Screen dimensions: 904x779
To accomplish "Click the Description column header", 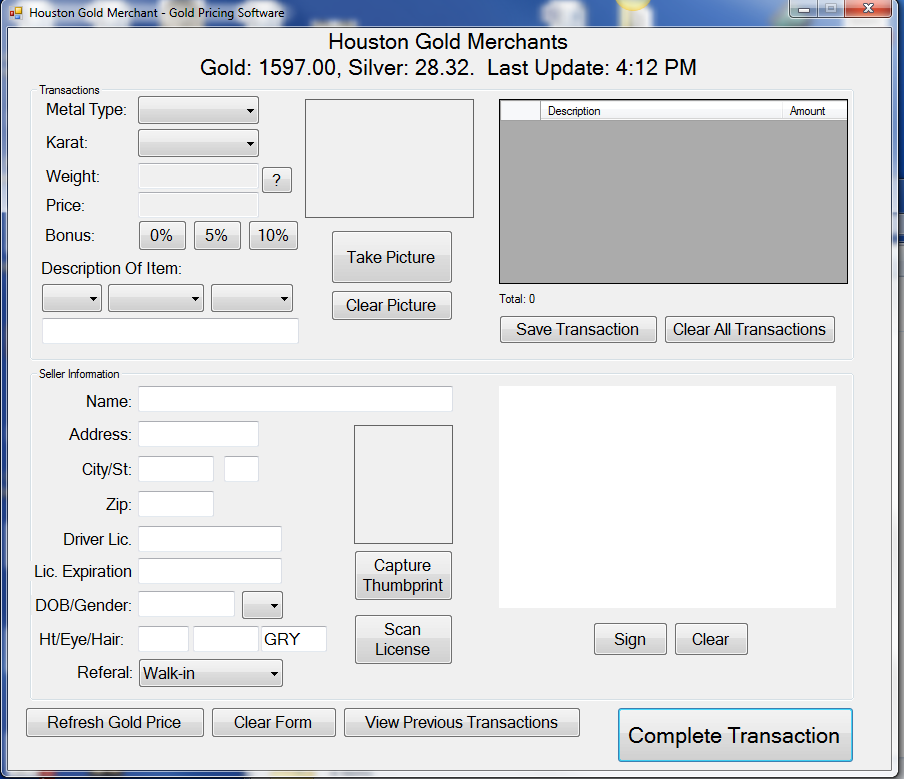I will (661, 111).
